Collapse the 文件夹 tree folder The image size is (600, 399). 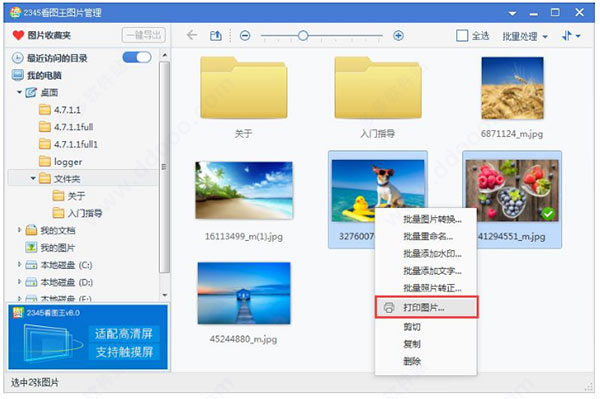point(33,178)
